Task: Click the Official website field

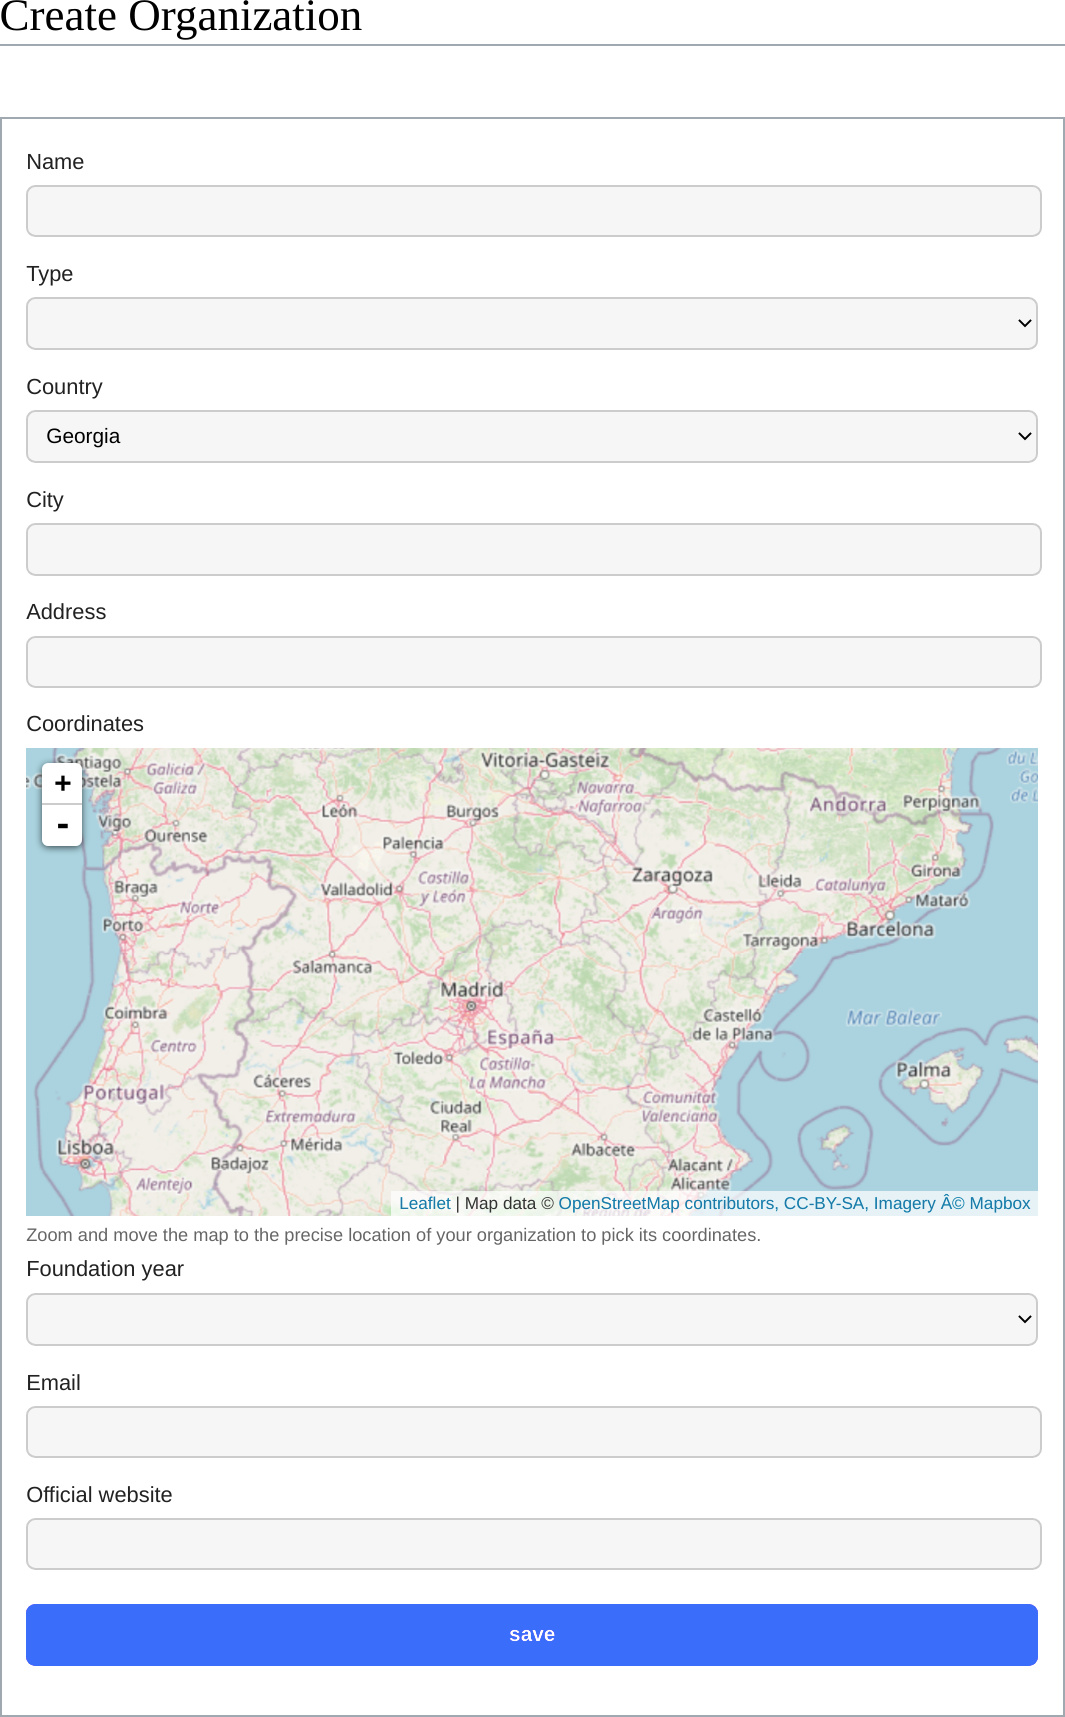Action: point(533,1544)
